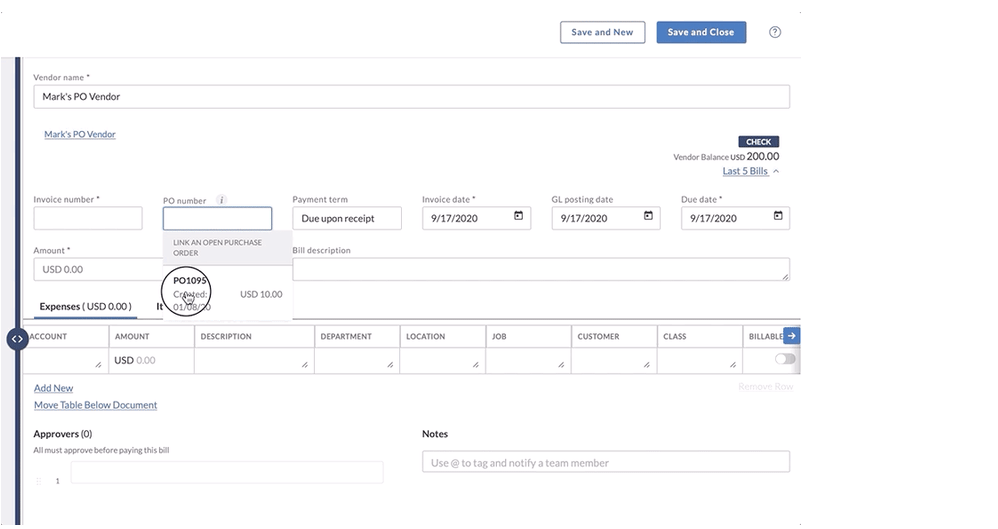This screenshot has width=998, height=529.
Task: Open Mark's PO Vendor link
Action: [x=80, y=134]
